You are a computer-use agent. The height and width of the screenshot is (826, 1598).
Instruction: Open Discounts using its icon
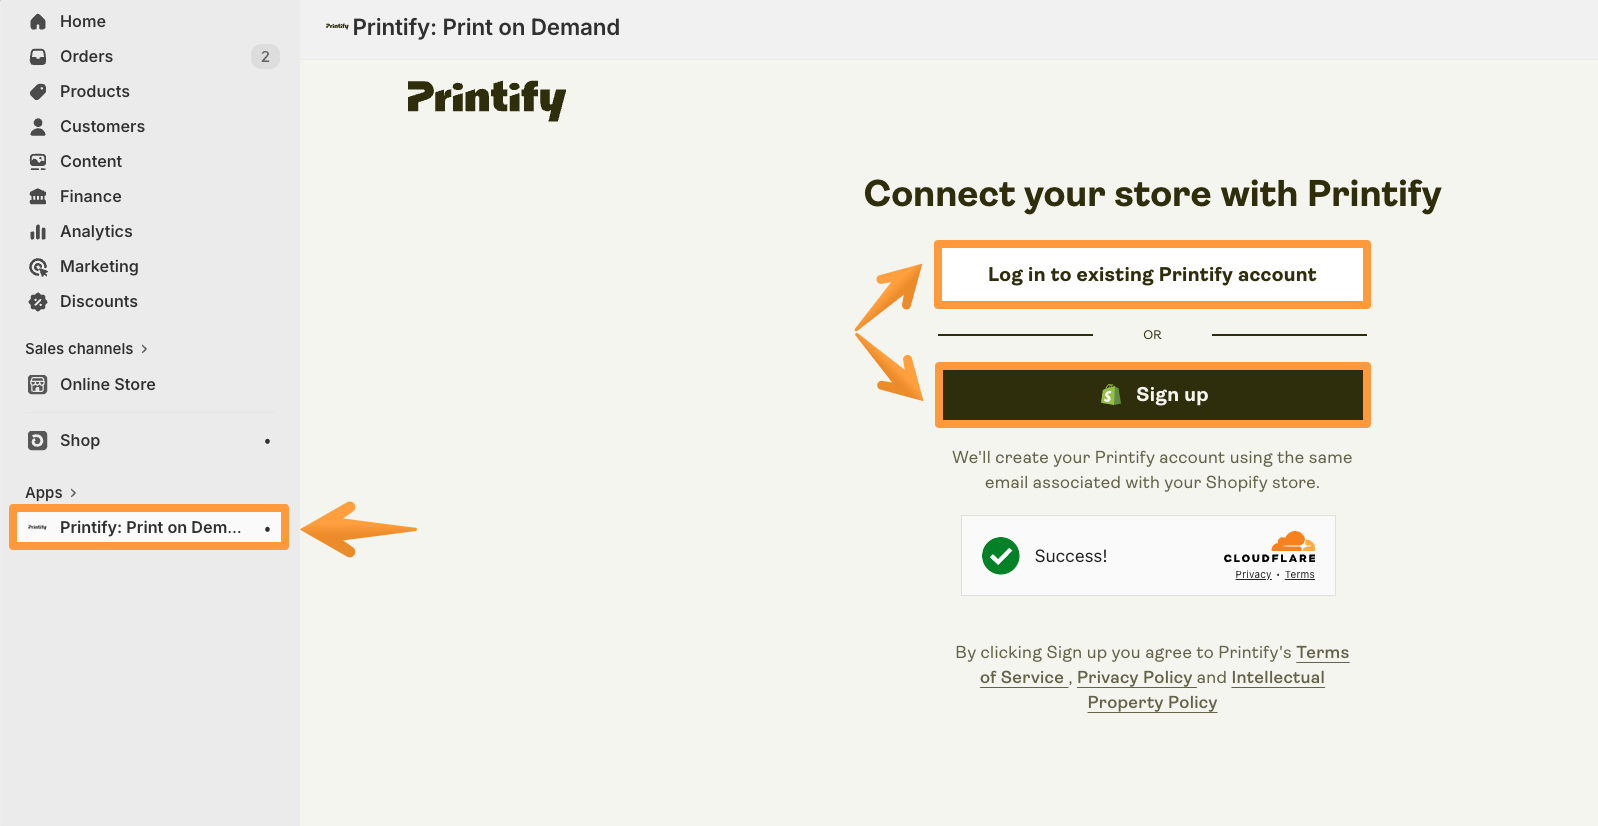click(x=37, y=301)
